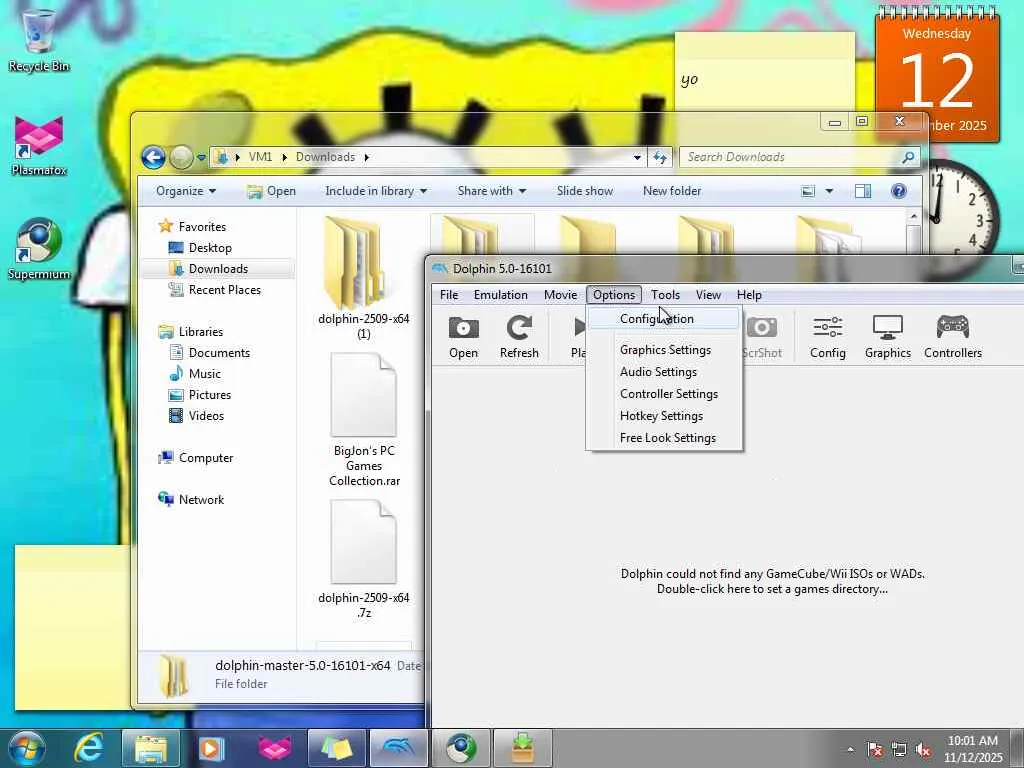
Task: Open Dolphin's File menu
Action: click(x=449, y=295)
